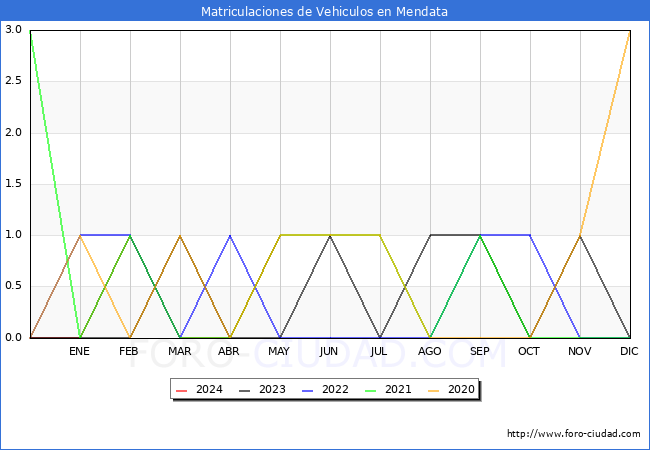Image resolution: width=650 pixels, height=450 pixels.
Task: Click the 2021 legend entry
Action: point(388,390)
